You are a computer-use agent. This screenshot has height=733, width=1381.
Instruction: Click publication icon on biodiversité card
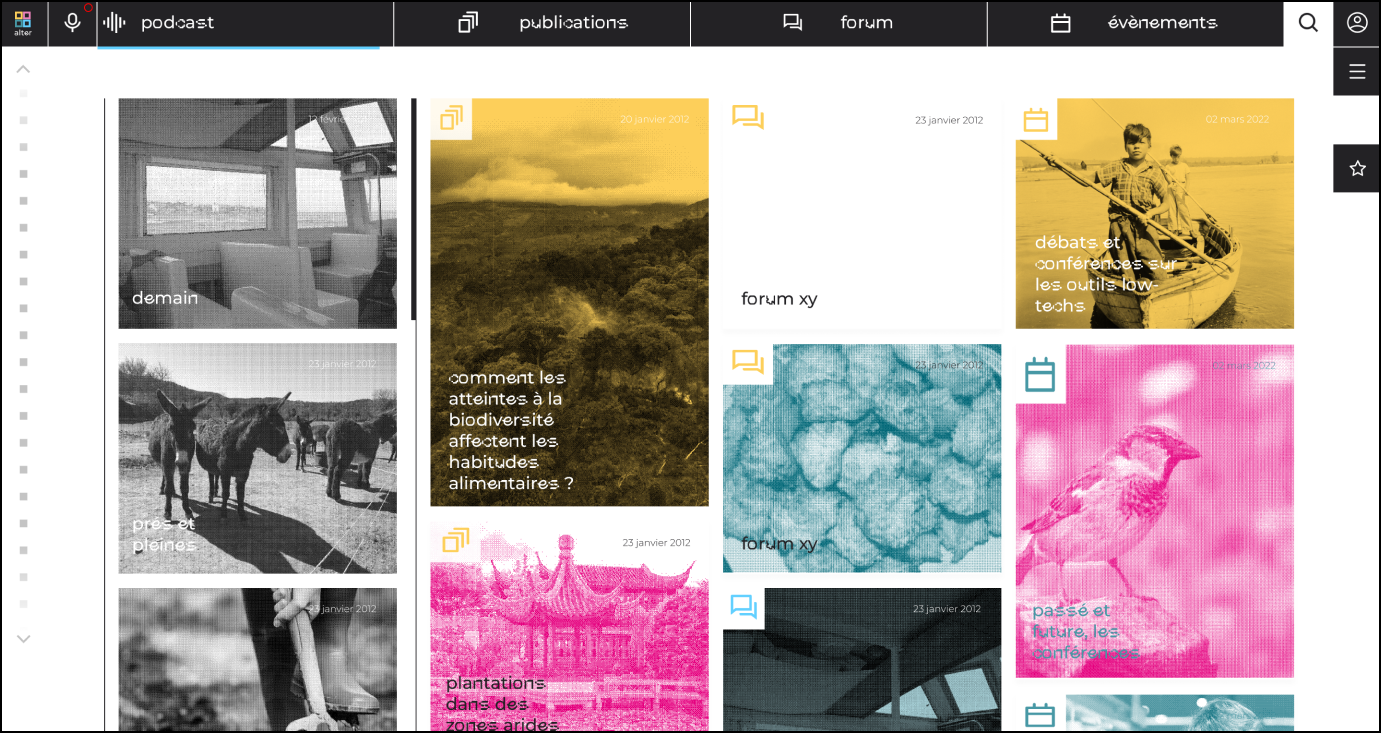[451, 118]
